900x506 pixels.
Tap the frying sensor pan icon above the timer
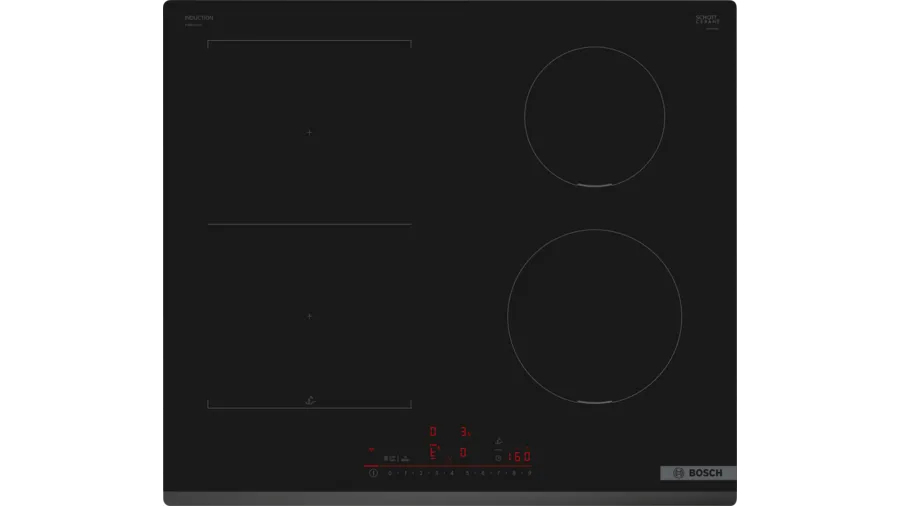[x=498, y=441]
